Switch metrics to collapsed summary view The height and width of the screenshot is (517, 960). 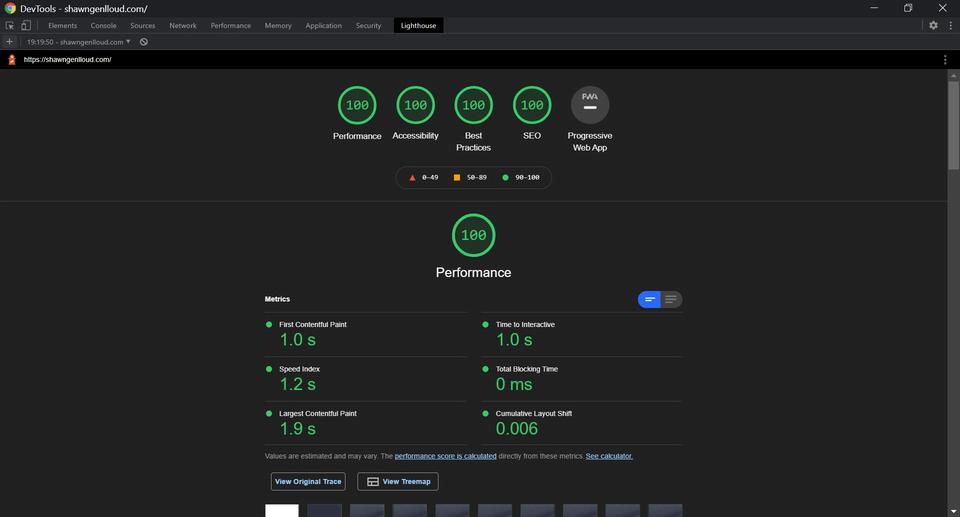pyautogui.click(x=649, y=300)
